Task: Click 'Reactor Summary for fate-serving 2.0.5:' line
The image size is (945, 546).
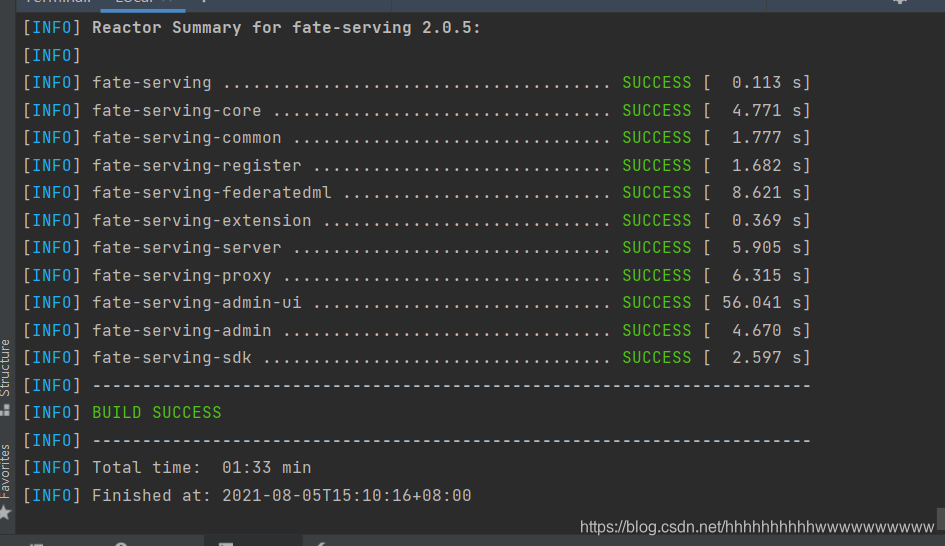Action: coord(286,28)
